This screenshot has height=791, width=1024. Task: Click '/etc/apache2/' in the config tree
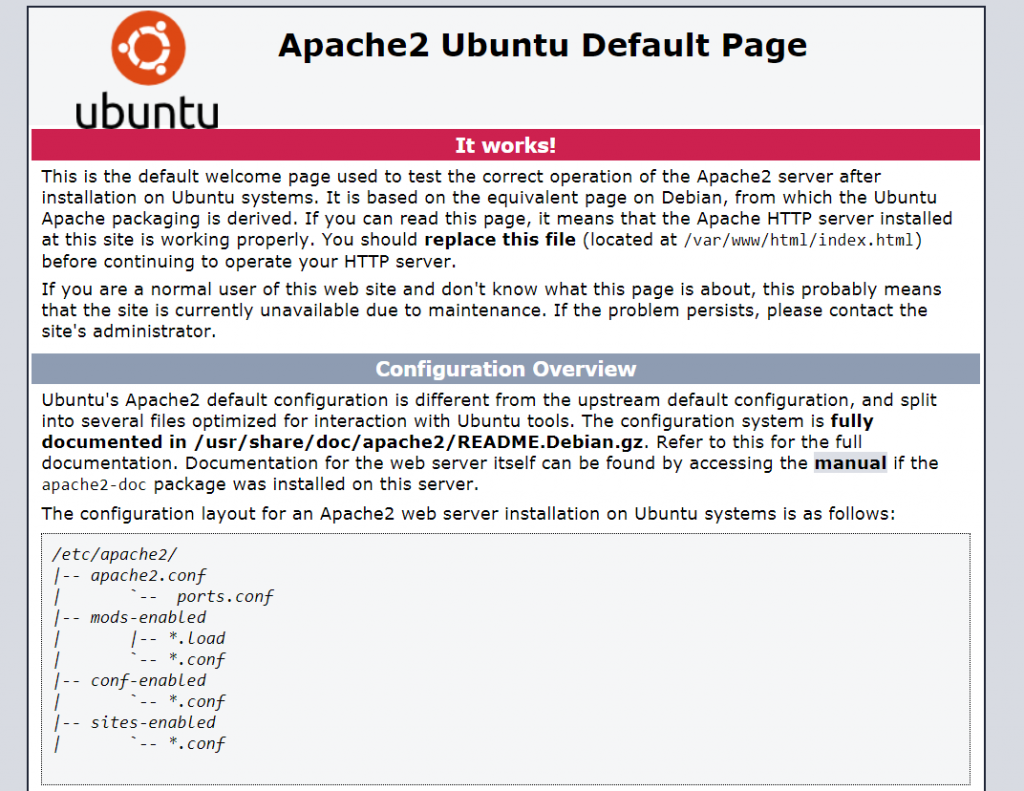tap(114, 555)
